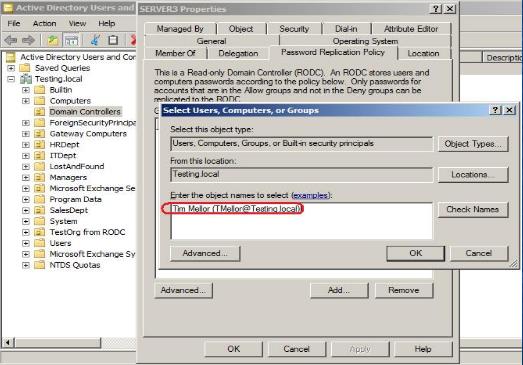
Task: Click the Cut scissors toolbar icon
Action: point(95,40)
